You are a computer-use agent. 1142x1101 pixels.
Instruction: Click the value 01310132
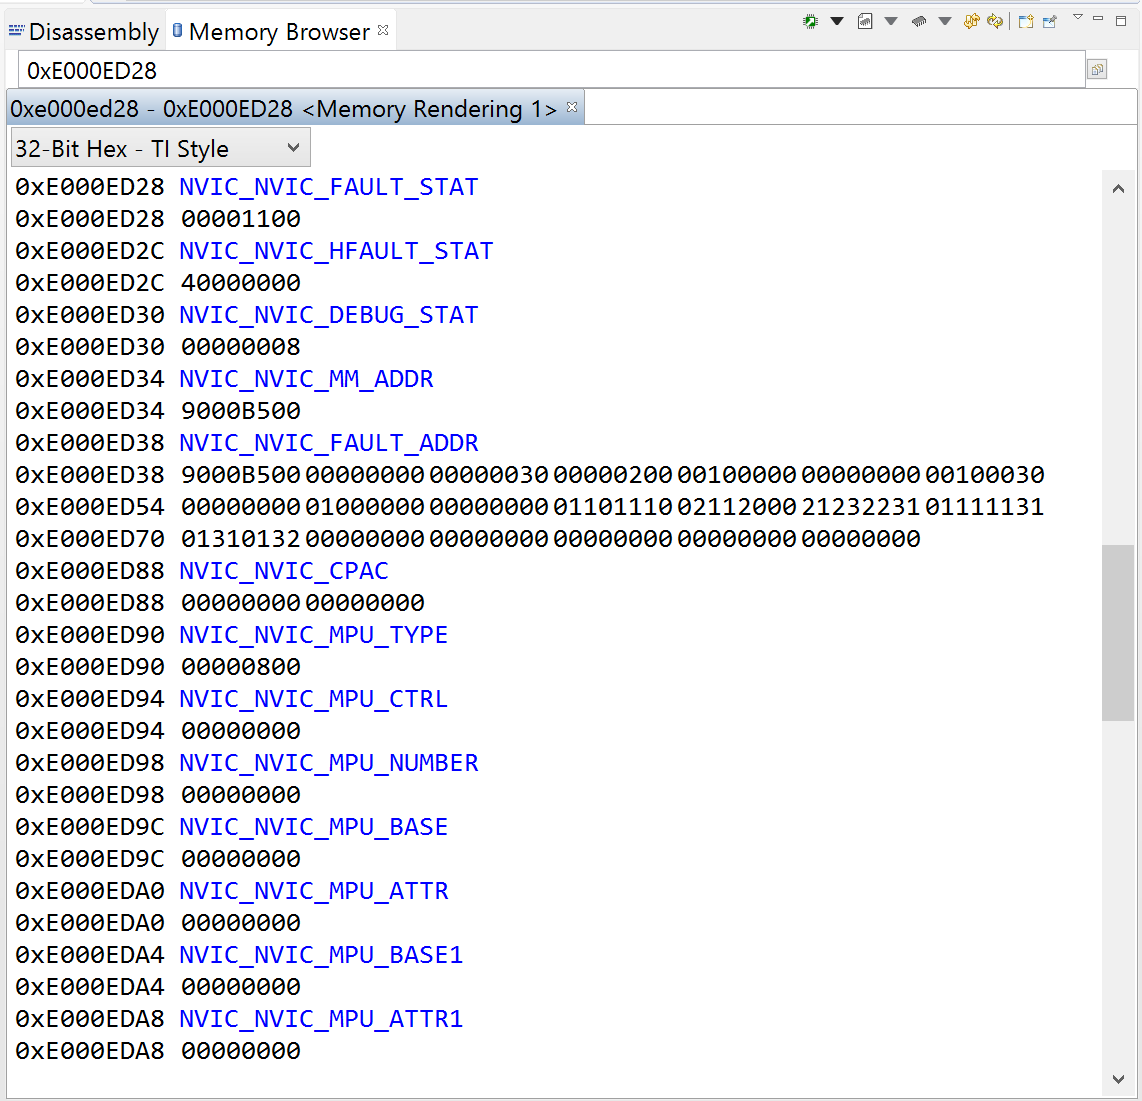[x=240, y=539]
